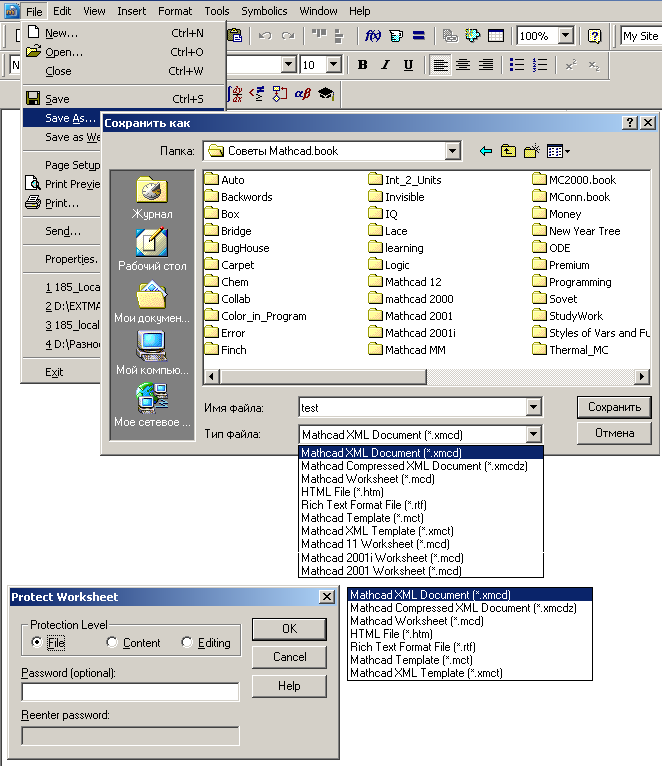Image resolution: width=662 pixels, height=766 pixels.
Task: Create a new folder in the dialog
Action: point(532,151)
